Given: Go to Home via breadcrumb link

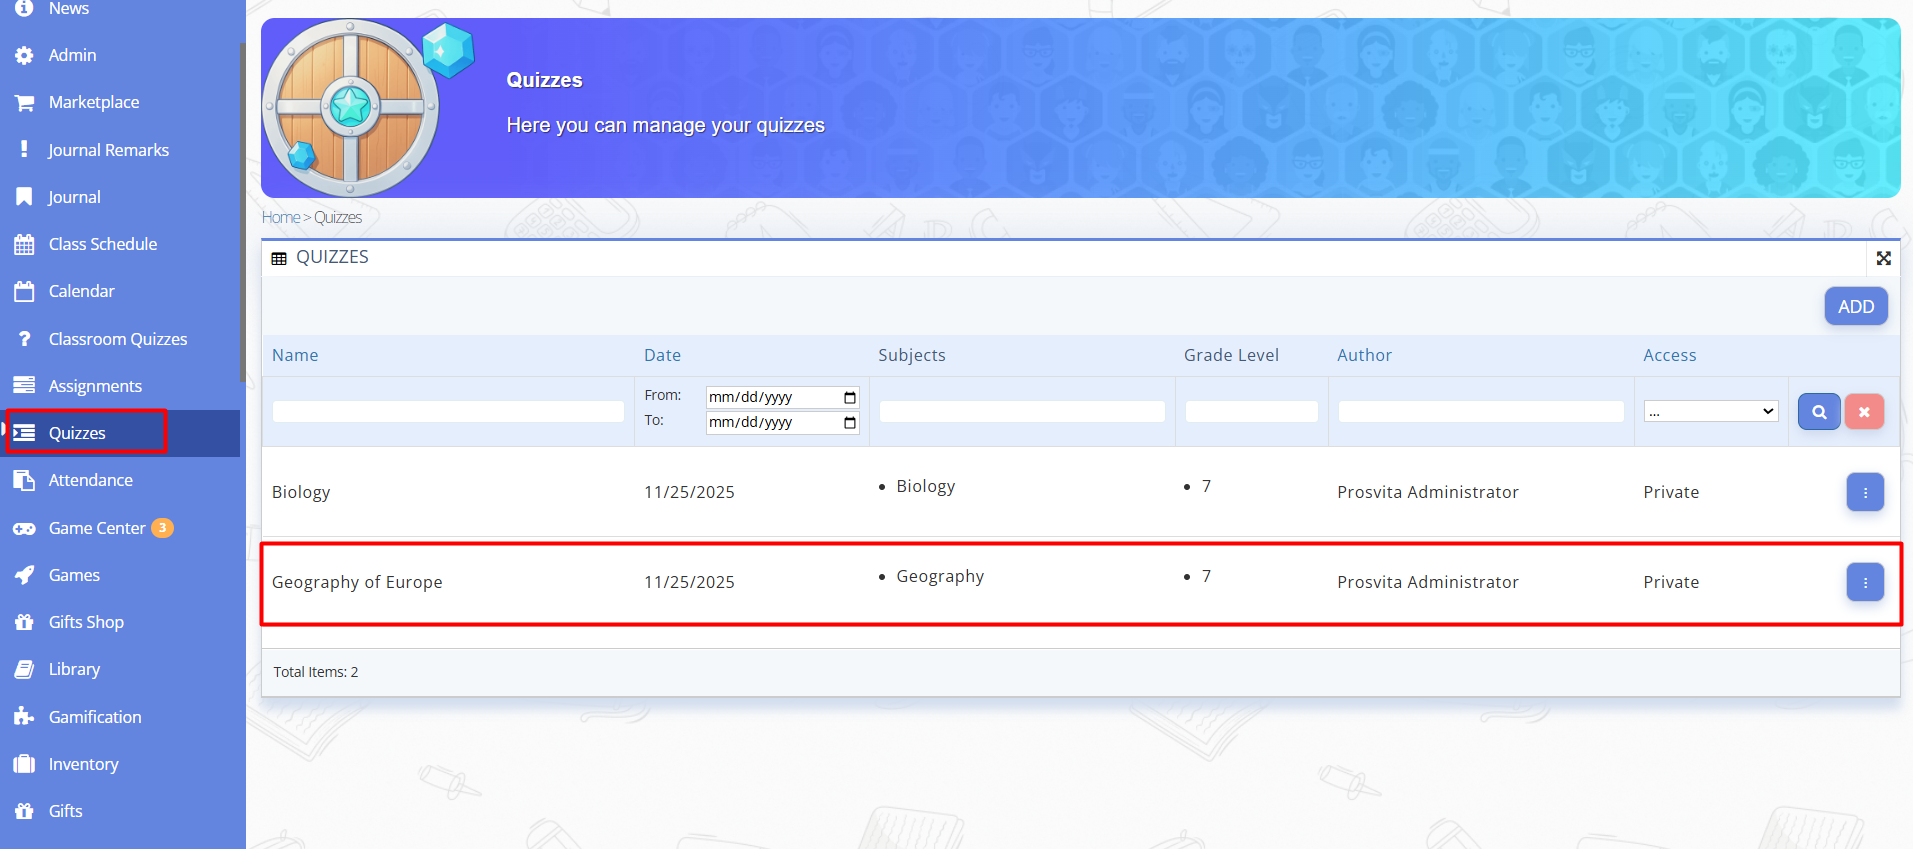Looking at the screenshot, I should point(280,217).
